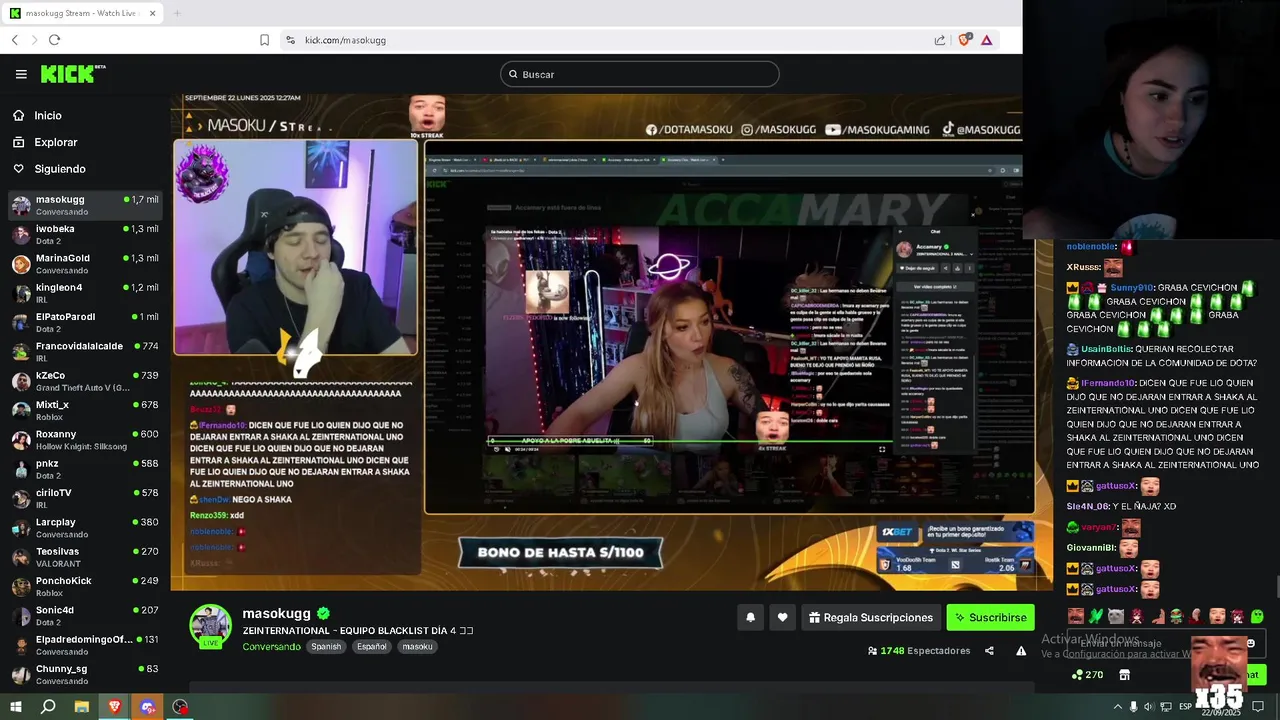Image resolution: width=1280 pixels, height=720 pixels.
Task: Click the green ghost emote in the chat emote row
Action: (x=1257, y=616)
